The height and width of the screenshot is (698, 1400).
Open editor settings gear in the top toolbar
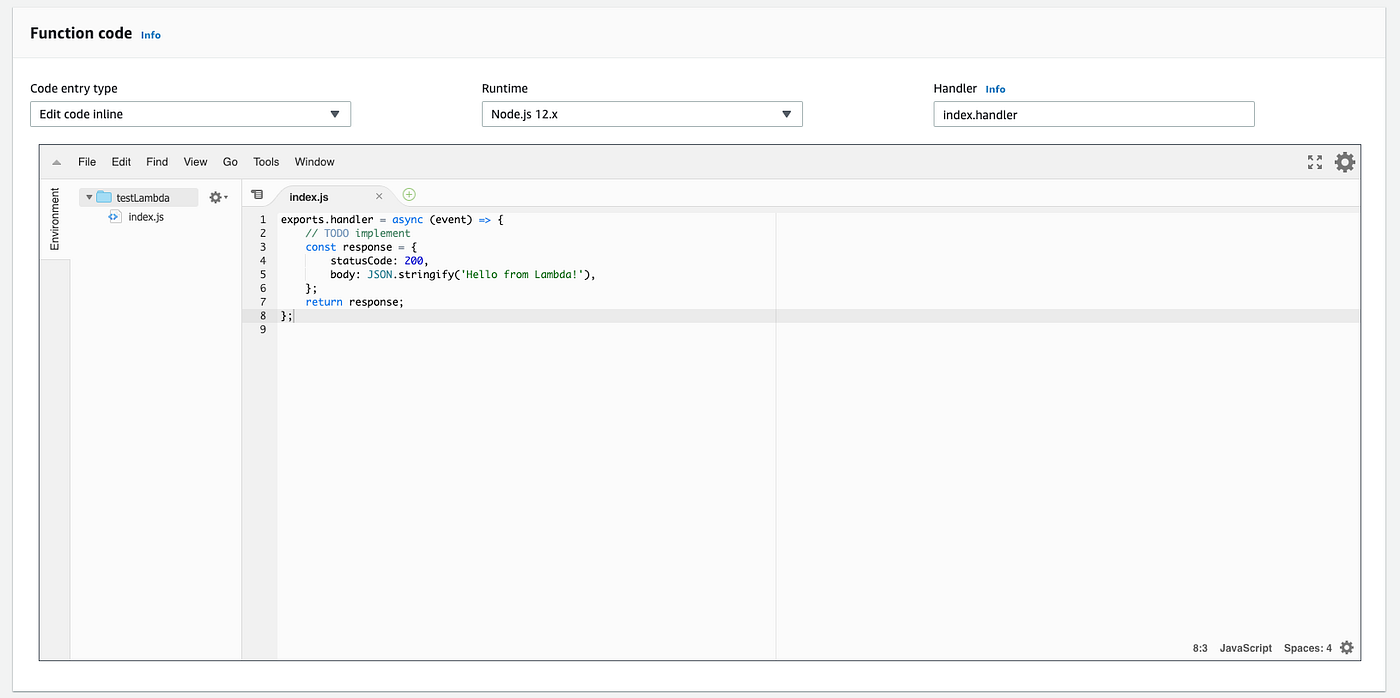pos(1344,161)
